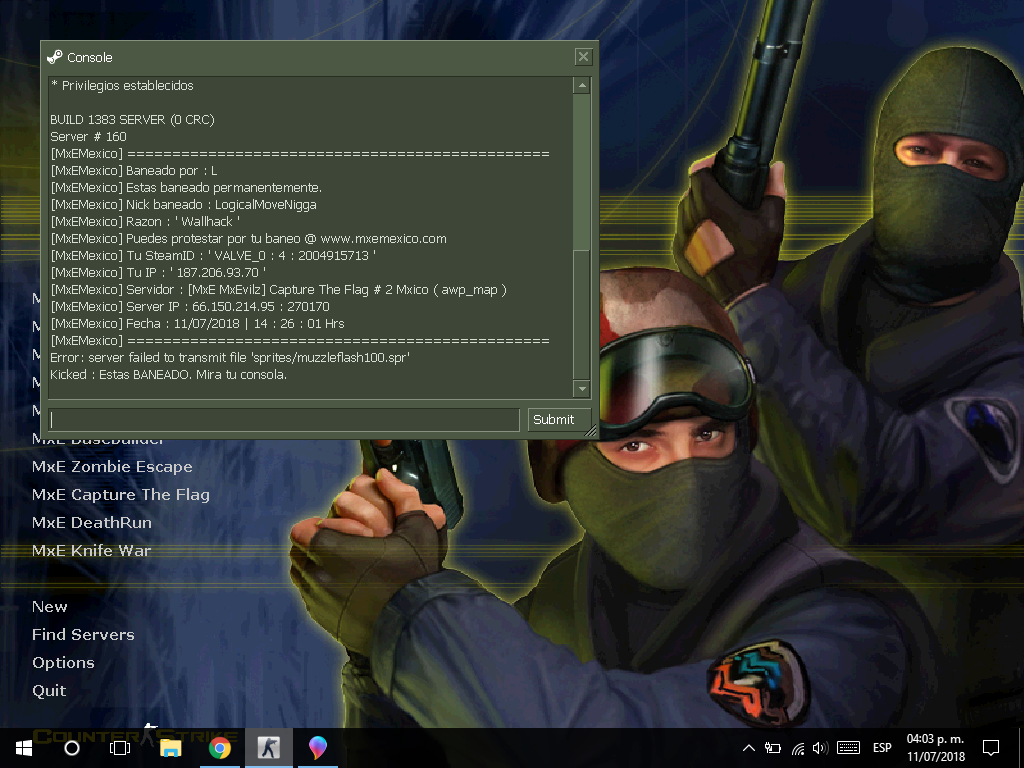Click the 'Kicked : Estas BANEADO' console line
1024x768 pixels.
[x=168, y=374]
